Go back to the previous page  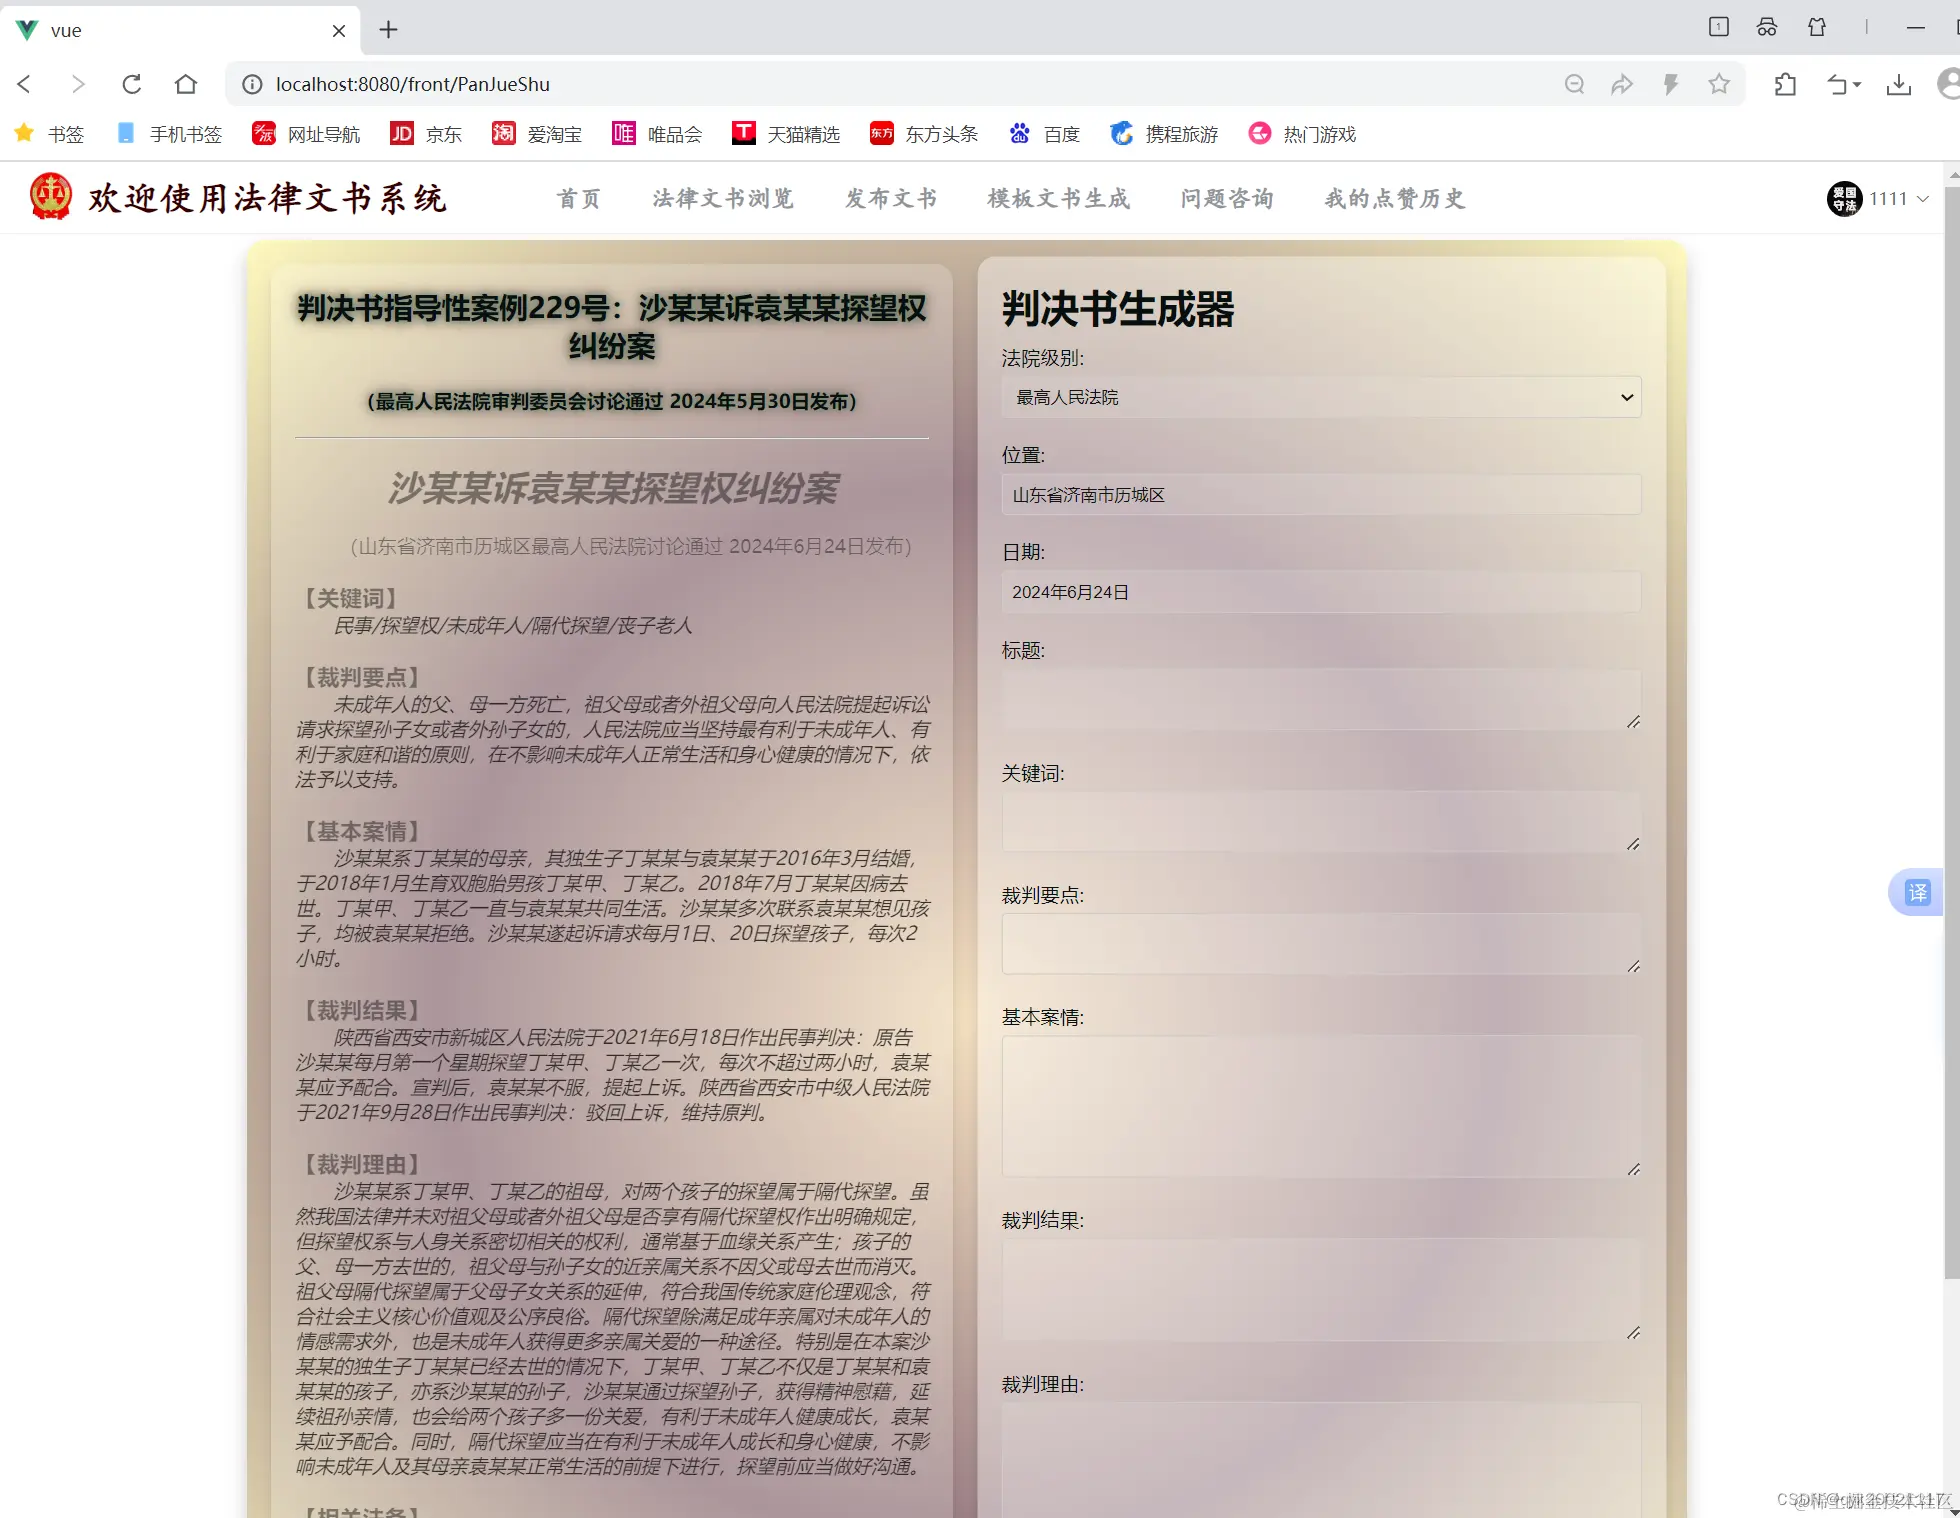point(25,84)
